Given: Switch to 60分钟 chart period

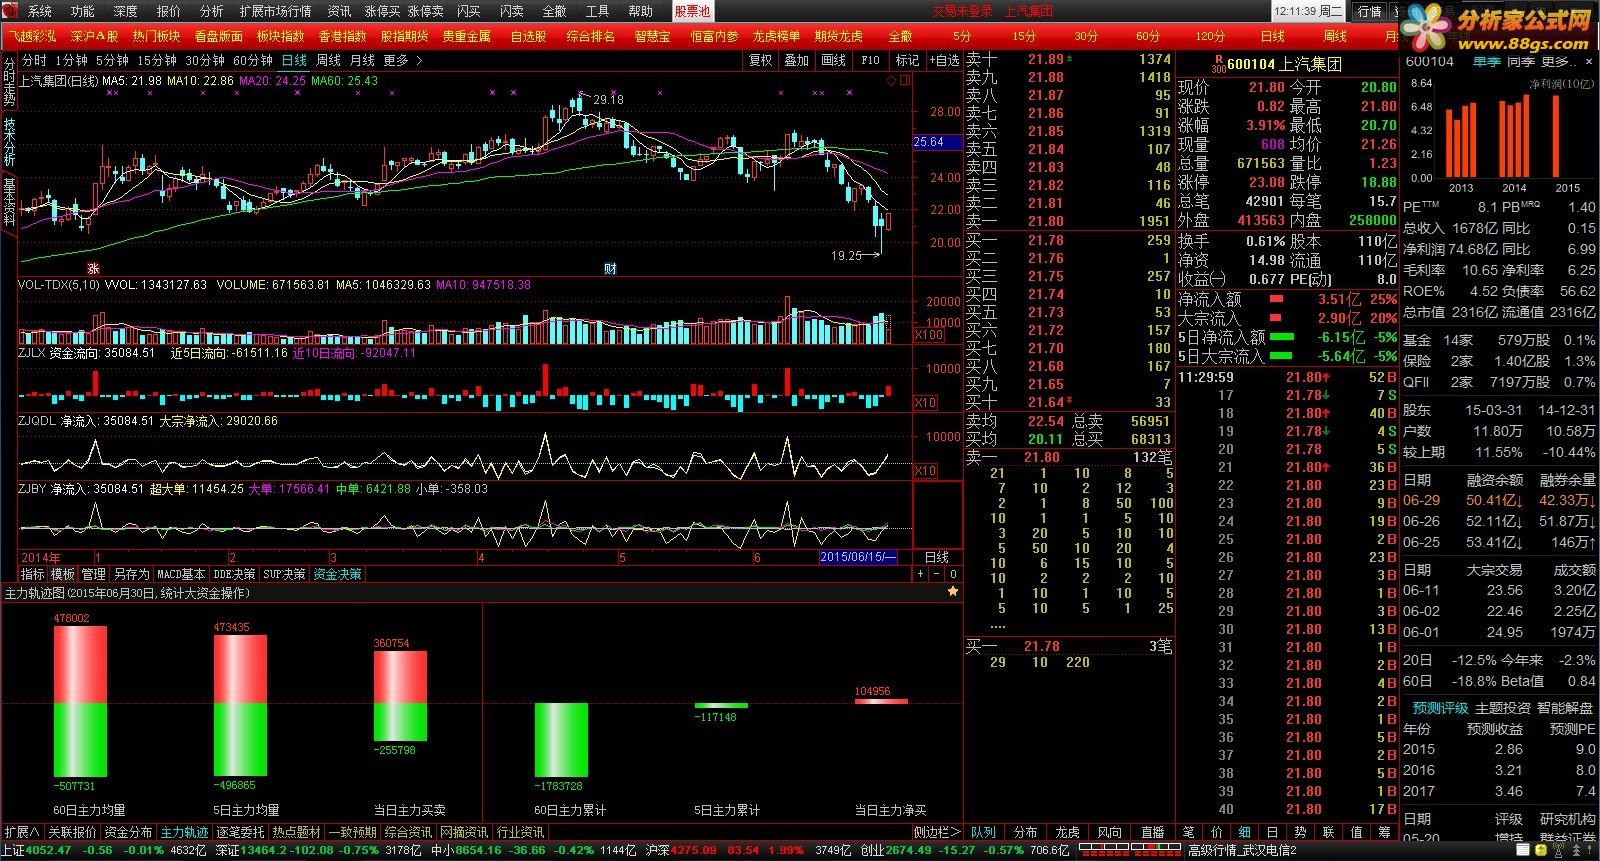Looking at the screenshot, I should pyautogui.click(x=253, y=60).
